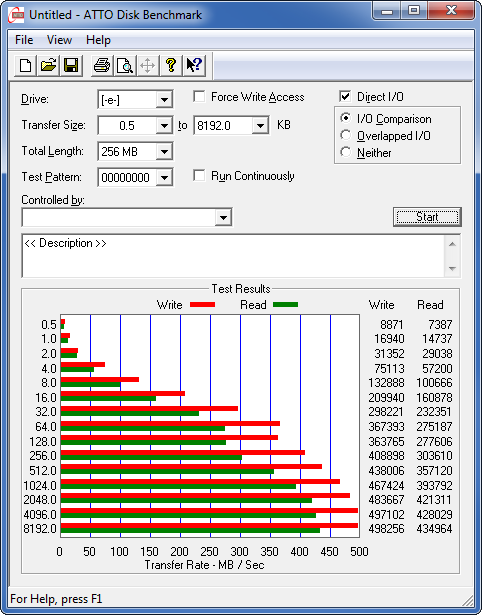The width and height of the screenshot is (482, 615).
Task: Open Print Preview from the toolbar
Action: 124,66
